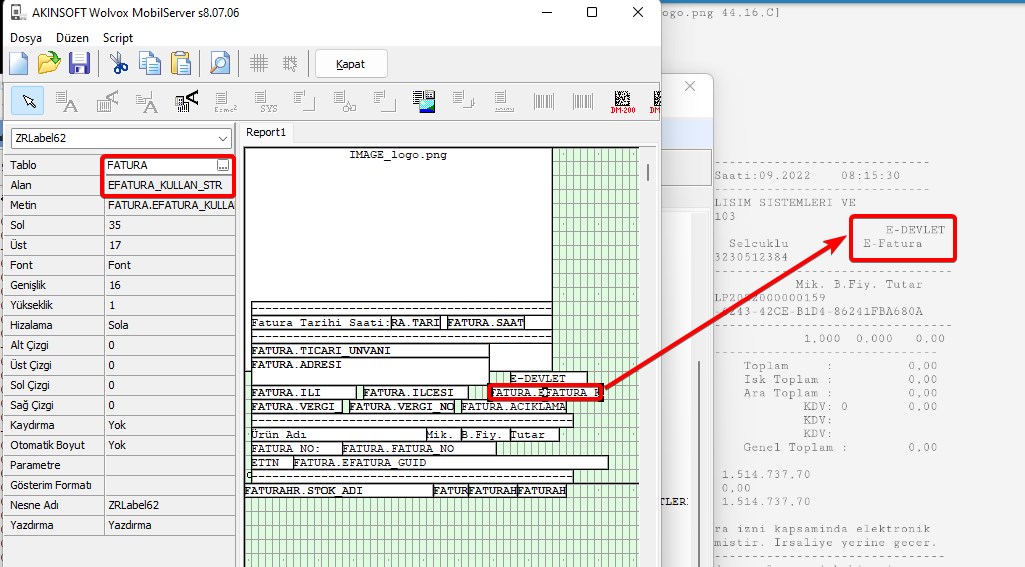The image size is (1025, 567).
Task: Select the shapes tool with circle and square
Action: tap(344, 101)
